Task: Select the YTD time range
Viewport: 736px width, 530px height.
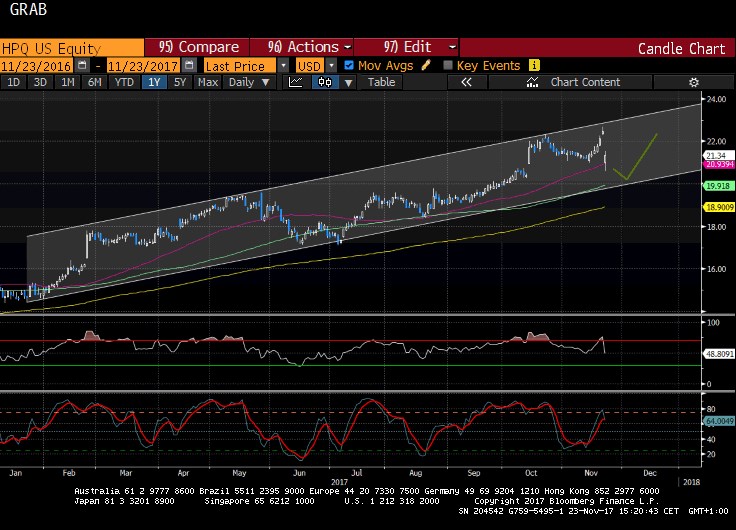Action: tap(124, 82)
